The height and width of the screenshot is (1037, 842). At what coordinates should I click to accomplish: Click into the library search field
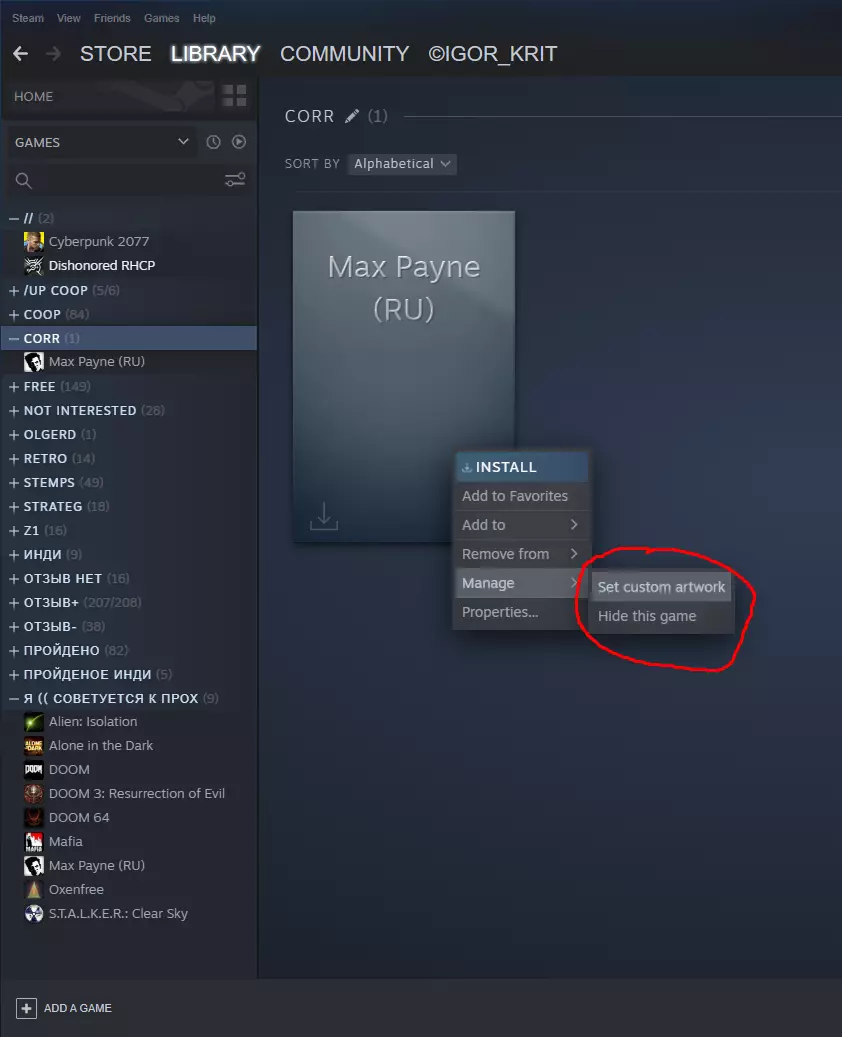(x=127, y=181)
